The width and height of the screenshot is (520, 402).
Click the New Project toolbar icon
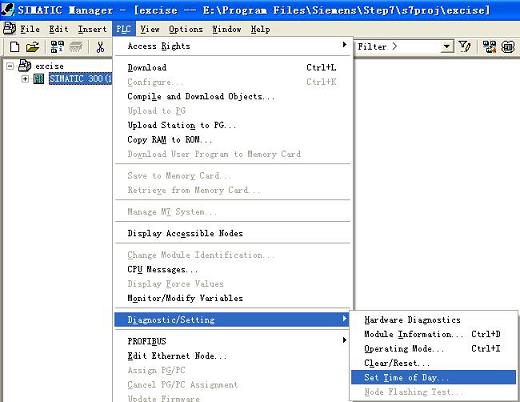click(14, 47)
